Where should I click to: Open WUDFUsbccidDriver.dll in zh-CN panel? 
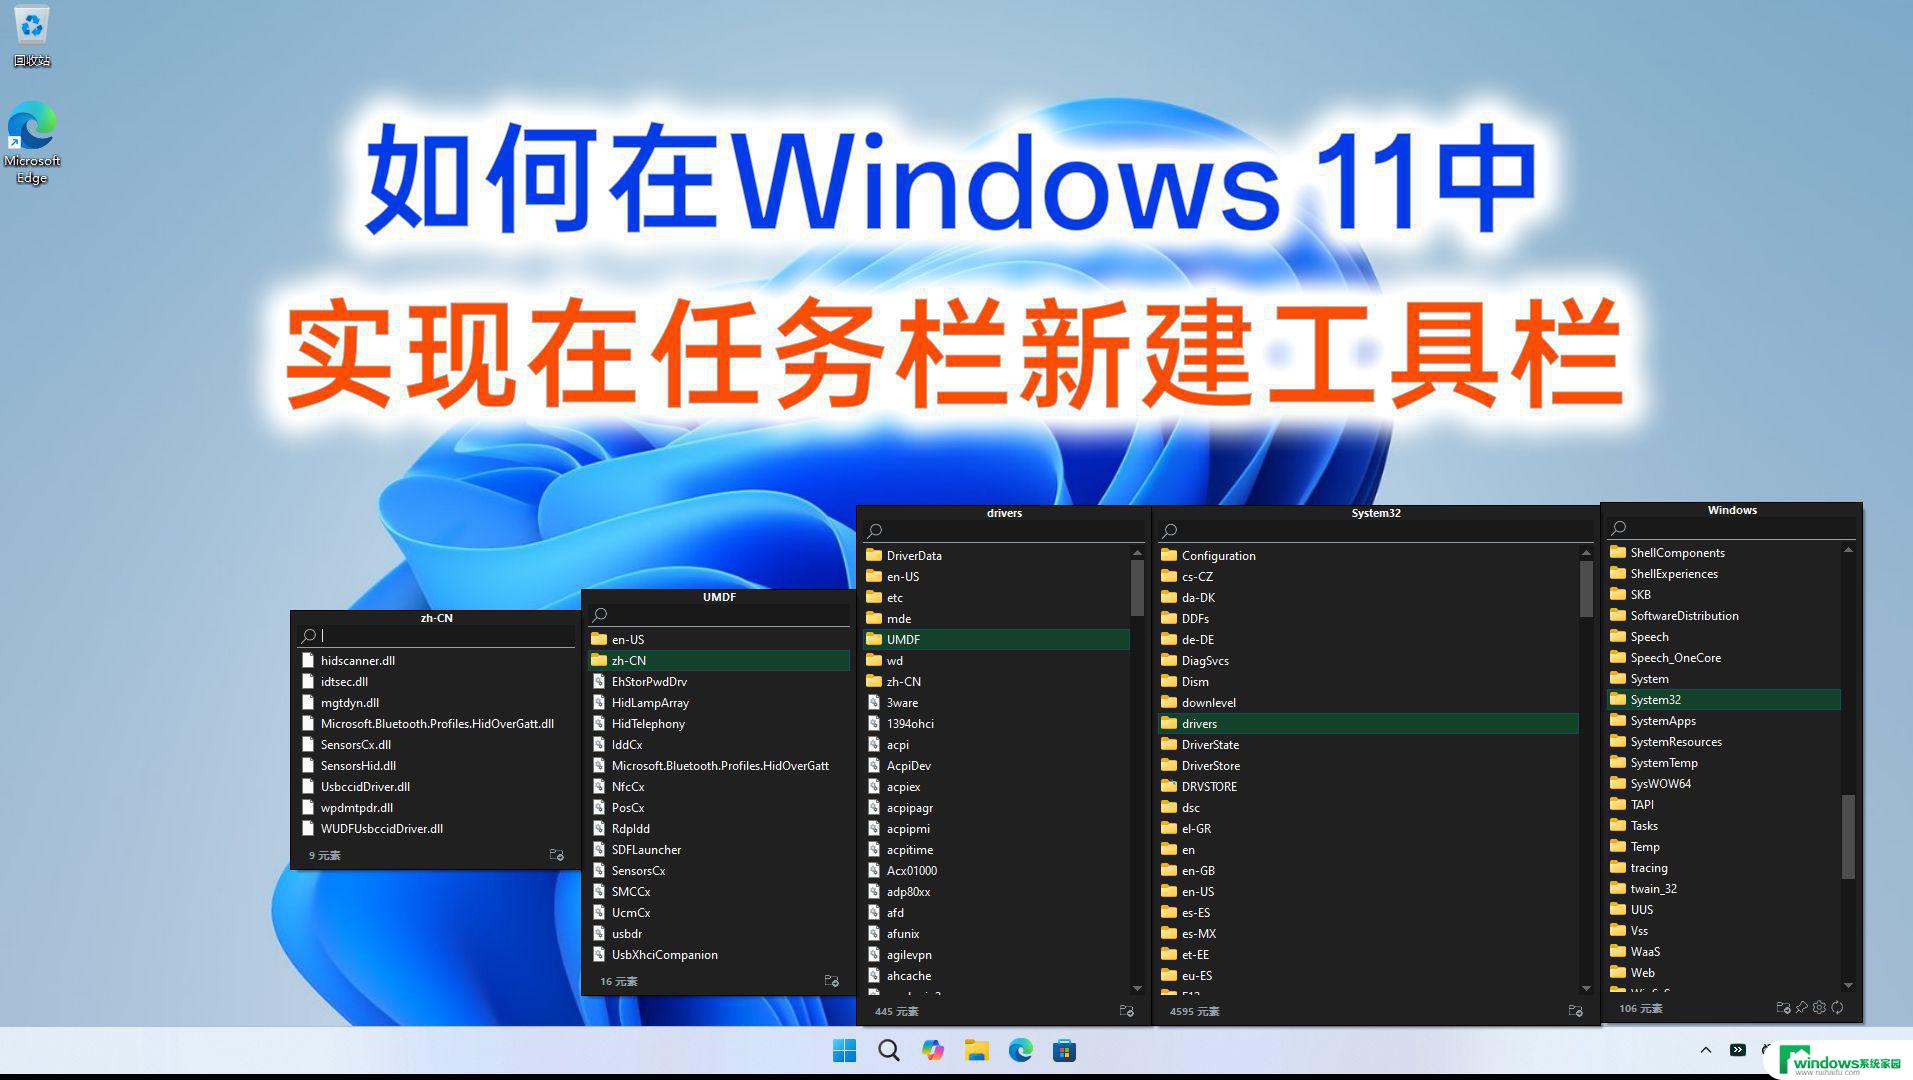436,829
